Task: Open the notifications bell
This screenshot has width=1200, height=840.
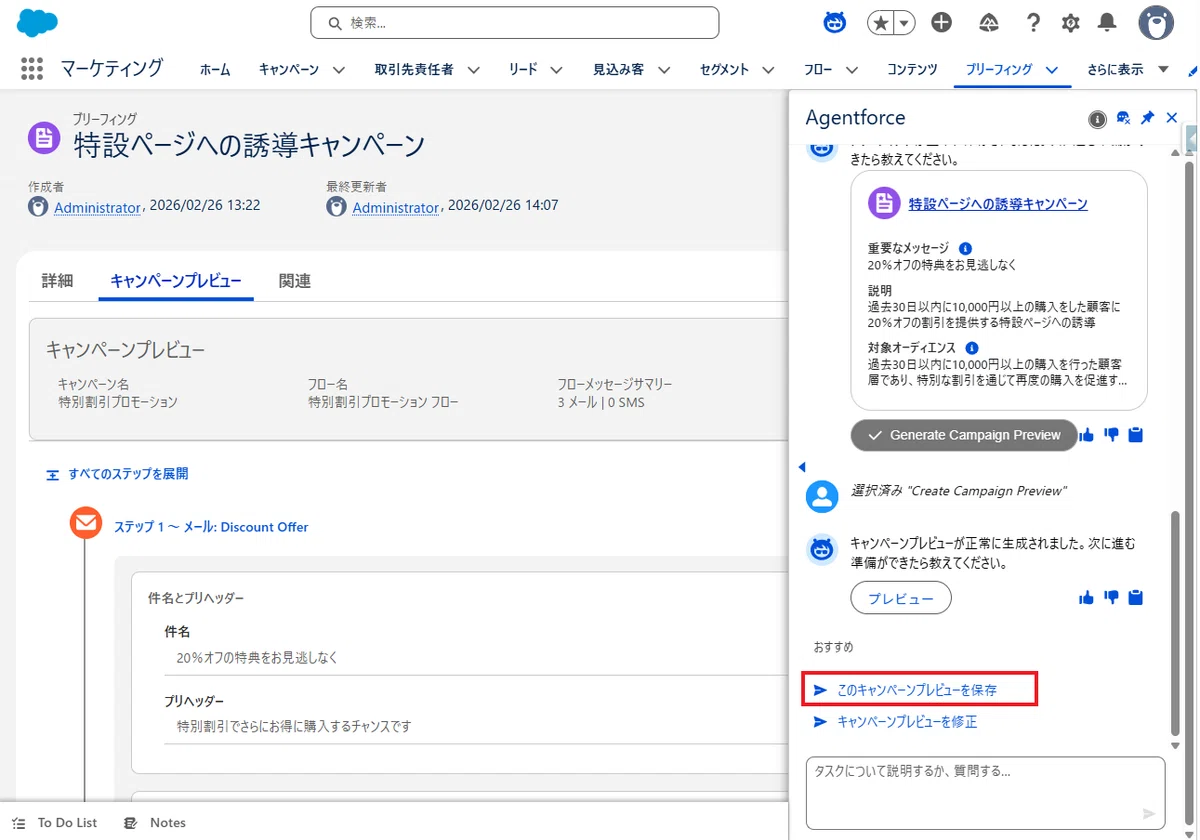Action: [1107, 22]
